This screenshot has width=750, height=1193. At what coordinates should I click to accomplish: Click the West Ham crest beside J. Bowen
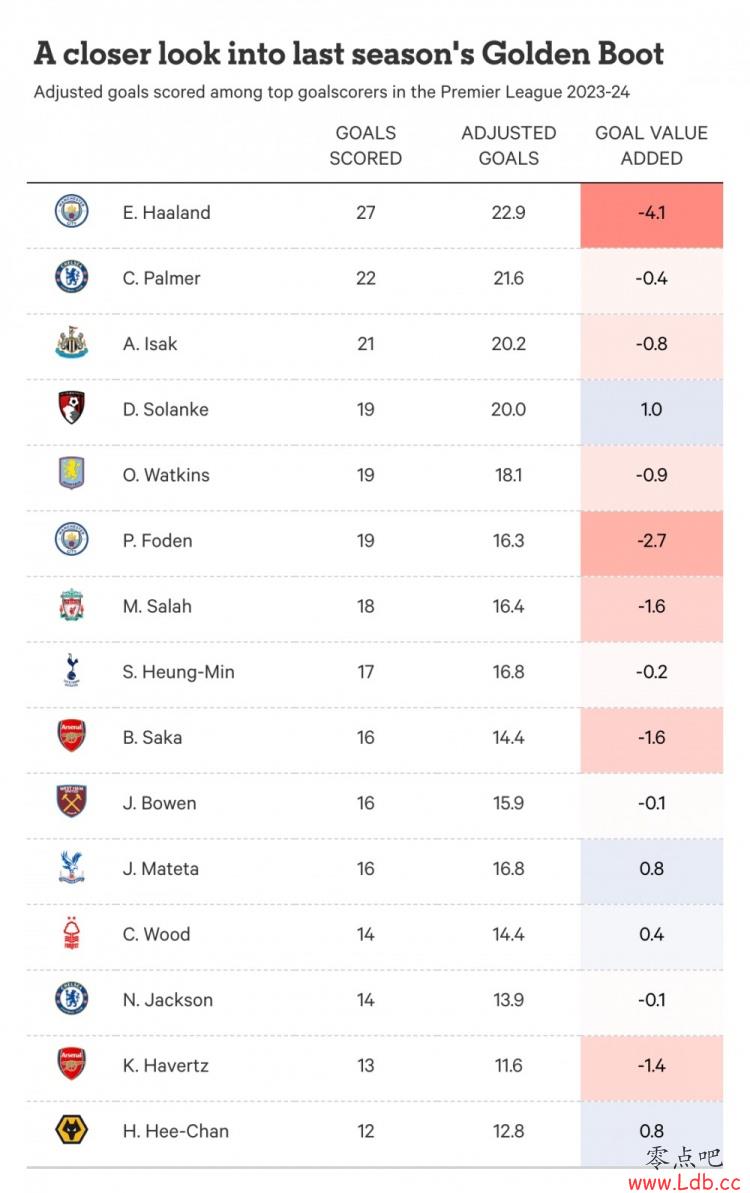72,802
